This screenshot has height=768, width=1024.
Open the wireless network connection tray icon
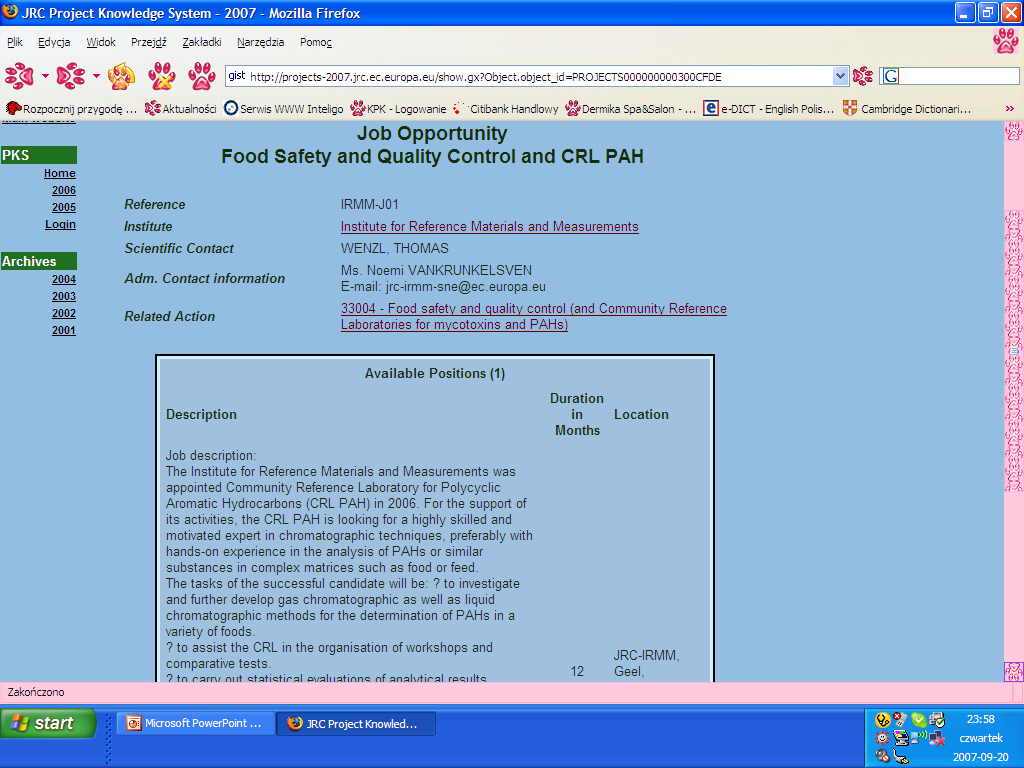tap(919, 738)
